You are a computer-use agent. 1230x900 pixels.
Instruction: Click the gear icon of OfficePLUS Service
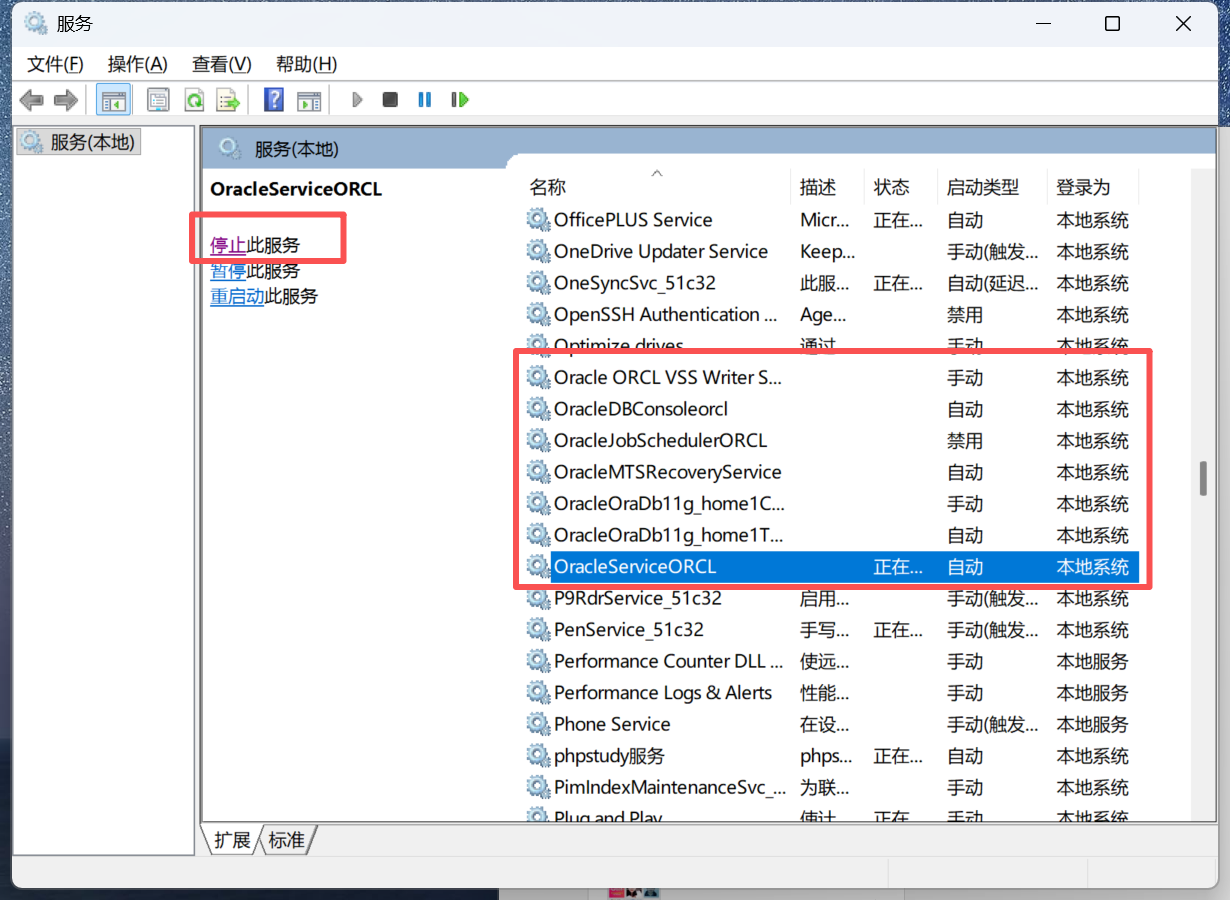539,220
